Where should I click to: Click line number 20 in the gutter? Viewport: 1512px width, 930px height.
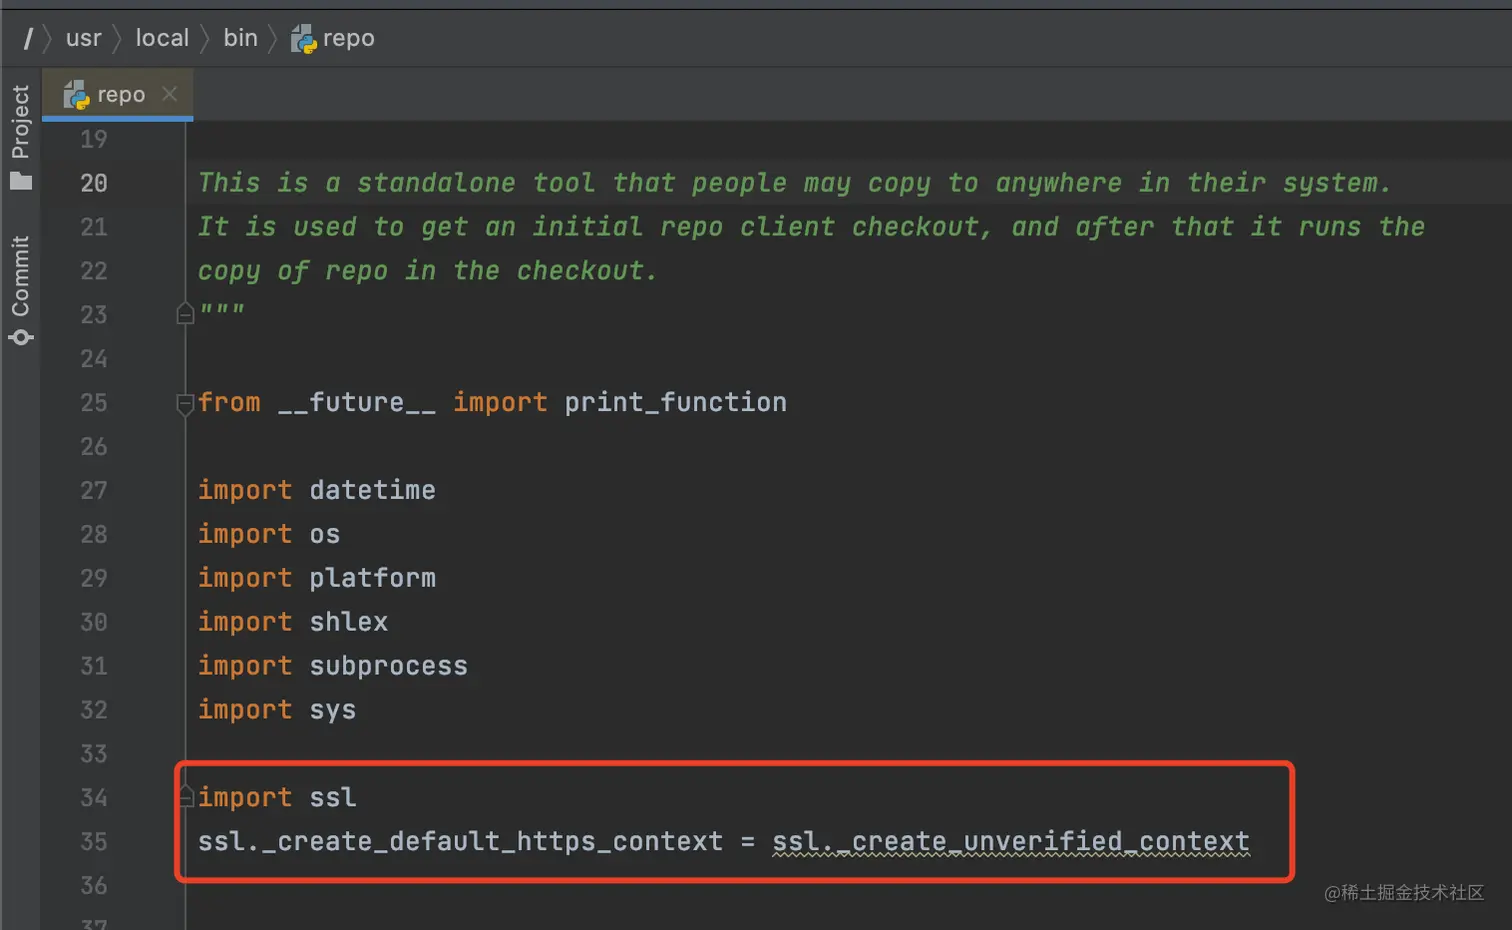(94, 183)
